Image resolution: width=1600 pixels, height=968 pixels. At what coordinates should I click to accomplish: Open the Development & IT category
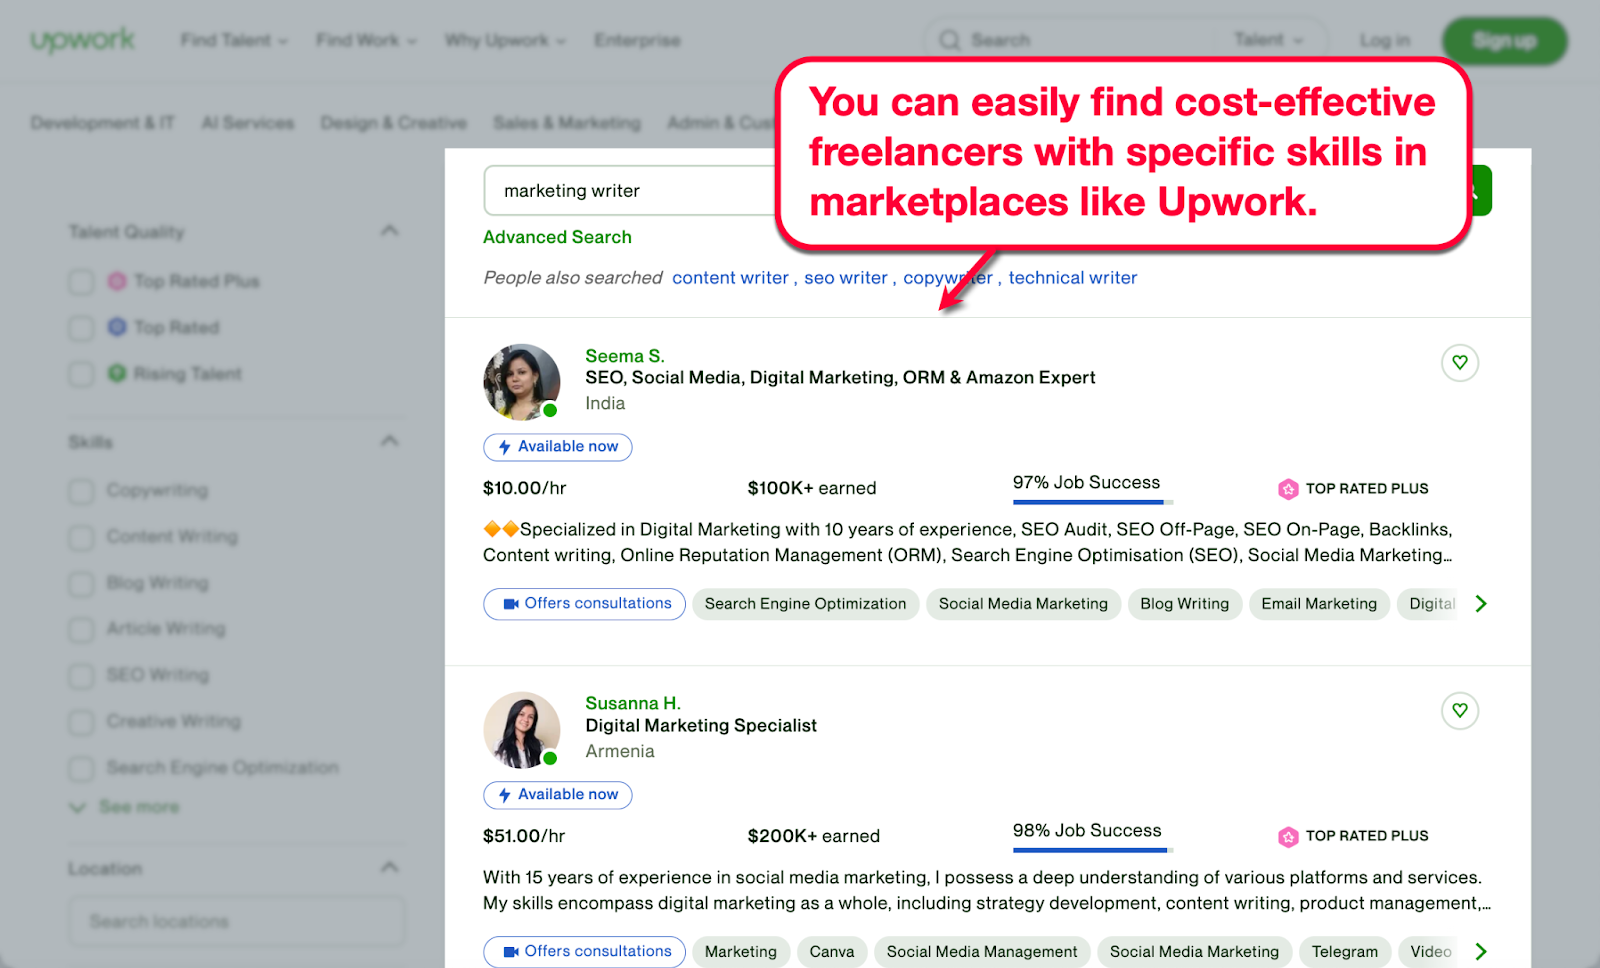point(102,122)
